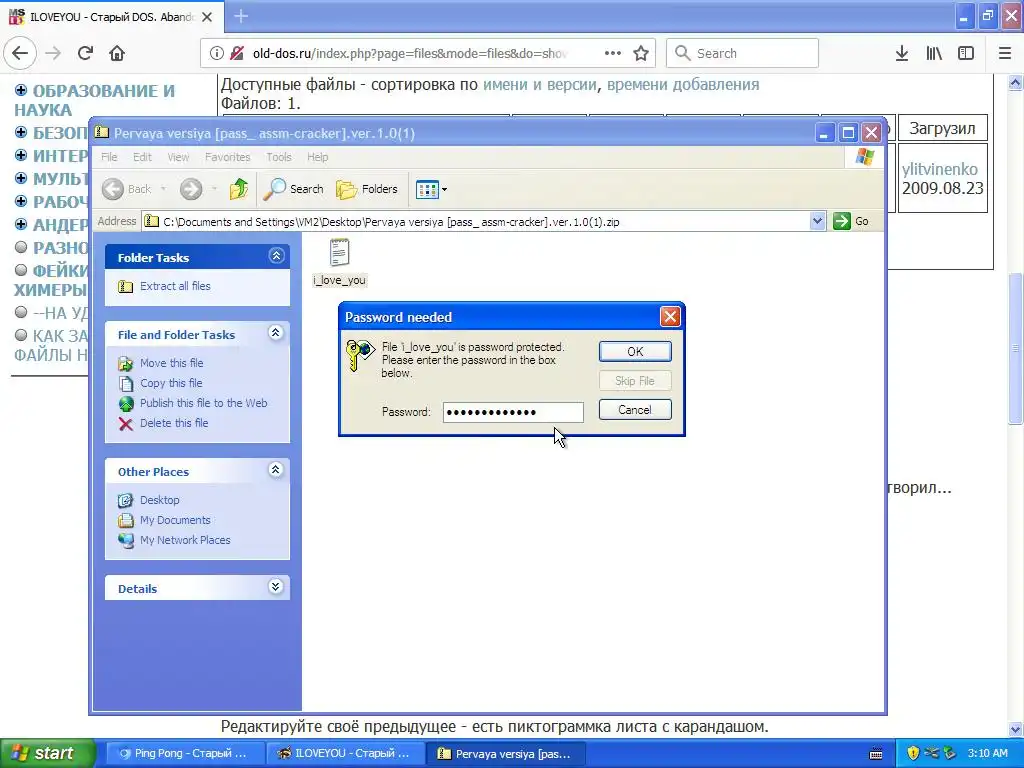
Task: Open the browser hamburger menu
Action: point(1005,54)
